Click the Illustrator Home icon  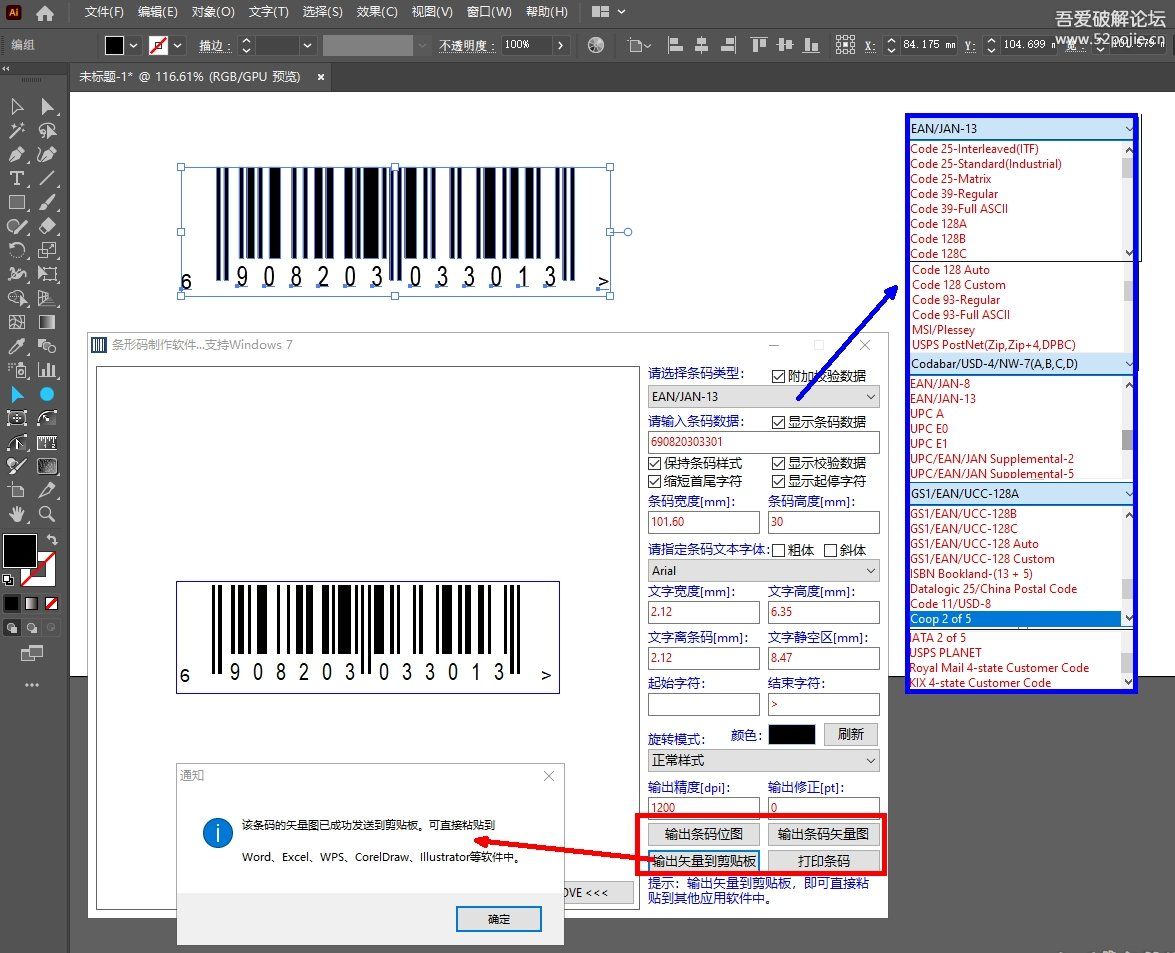(x=45, y=13)
